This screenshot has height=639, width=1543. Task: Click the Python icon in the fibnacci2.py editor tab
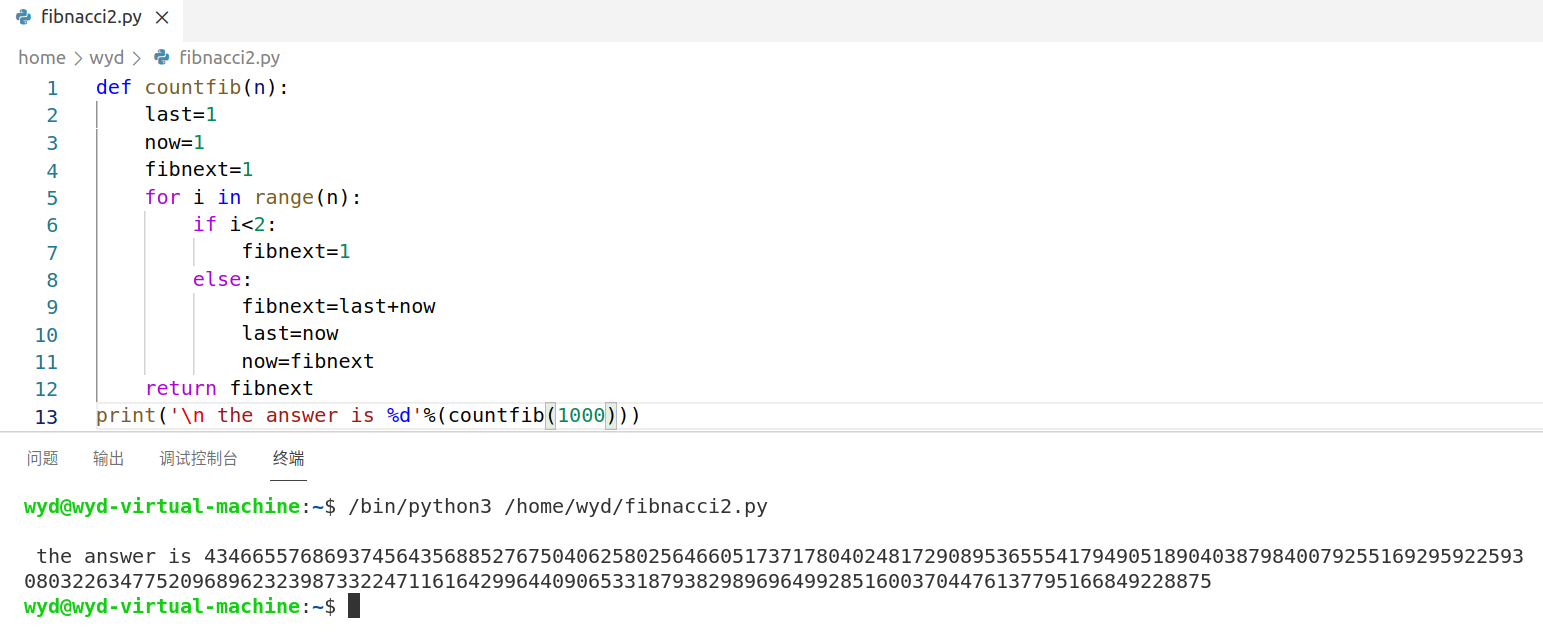(x=23, y=17)
